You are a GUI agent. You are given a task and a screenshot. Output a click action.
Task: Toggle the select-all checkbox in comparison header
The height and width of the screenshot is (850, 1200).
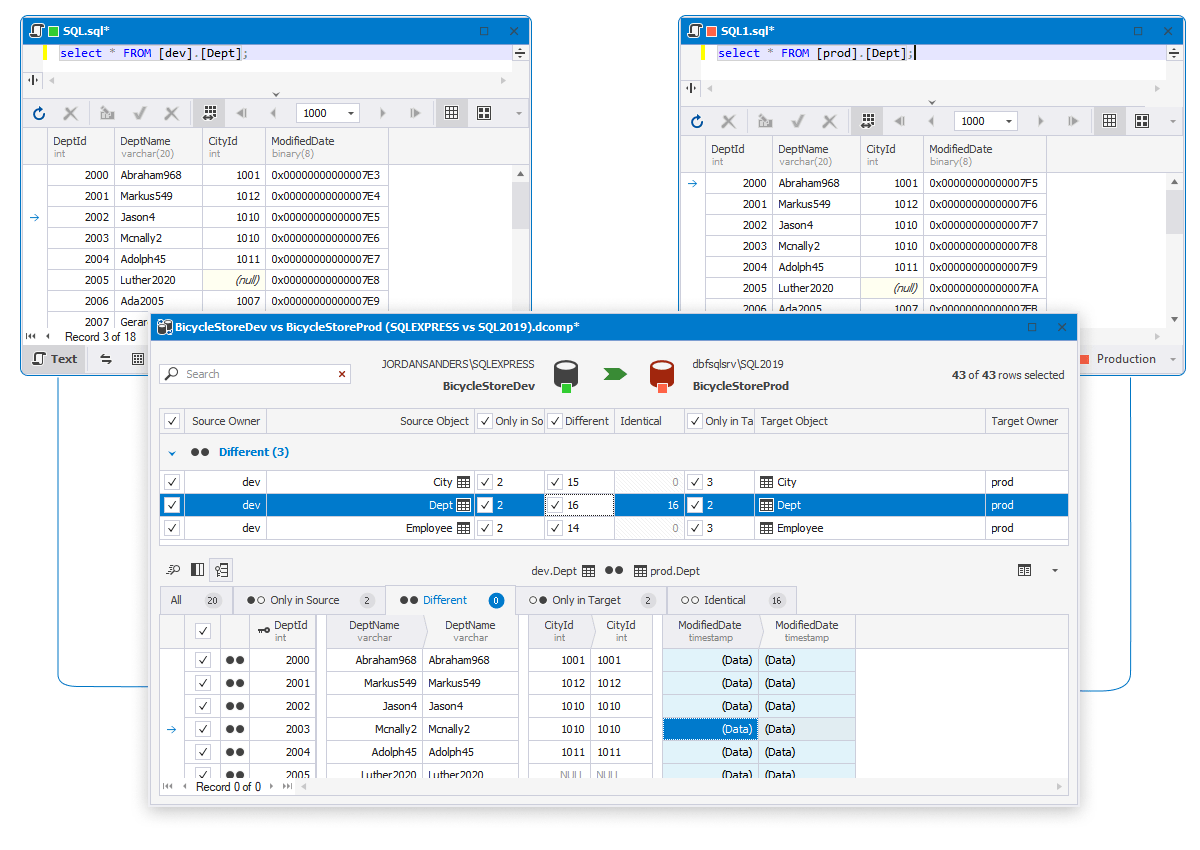click(172, 421)
